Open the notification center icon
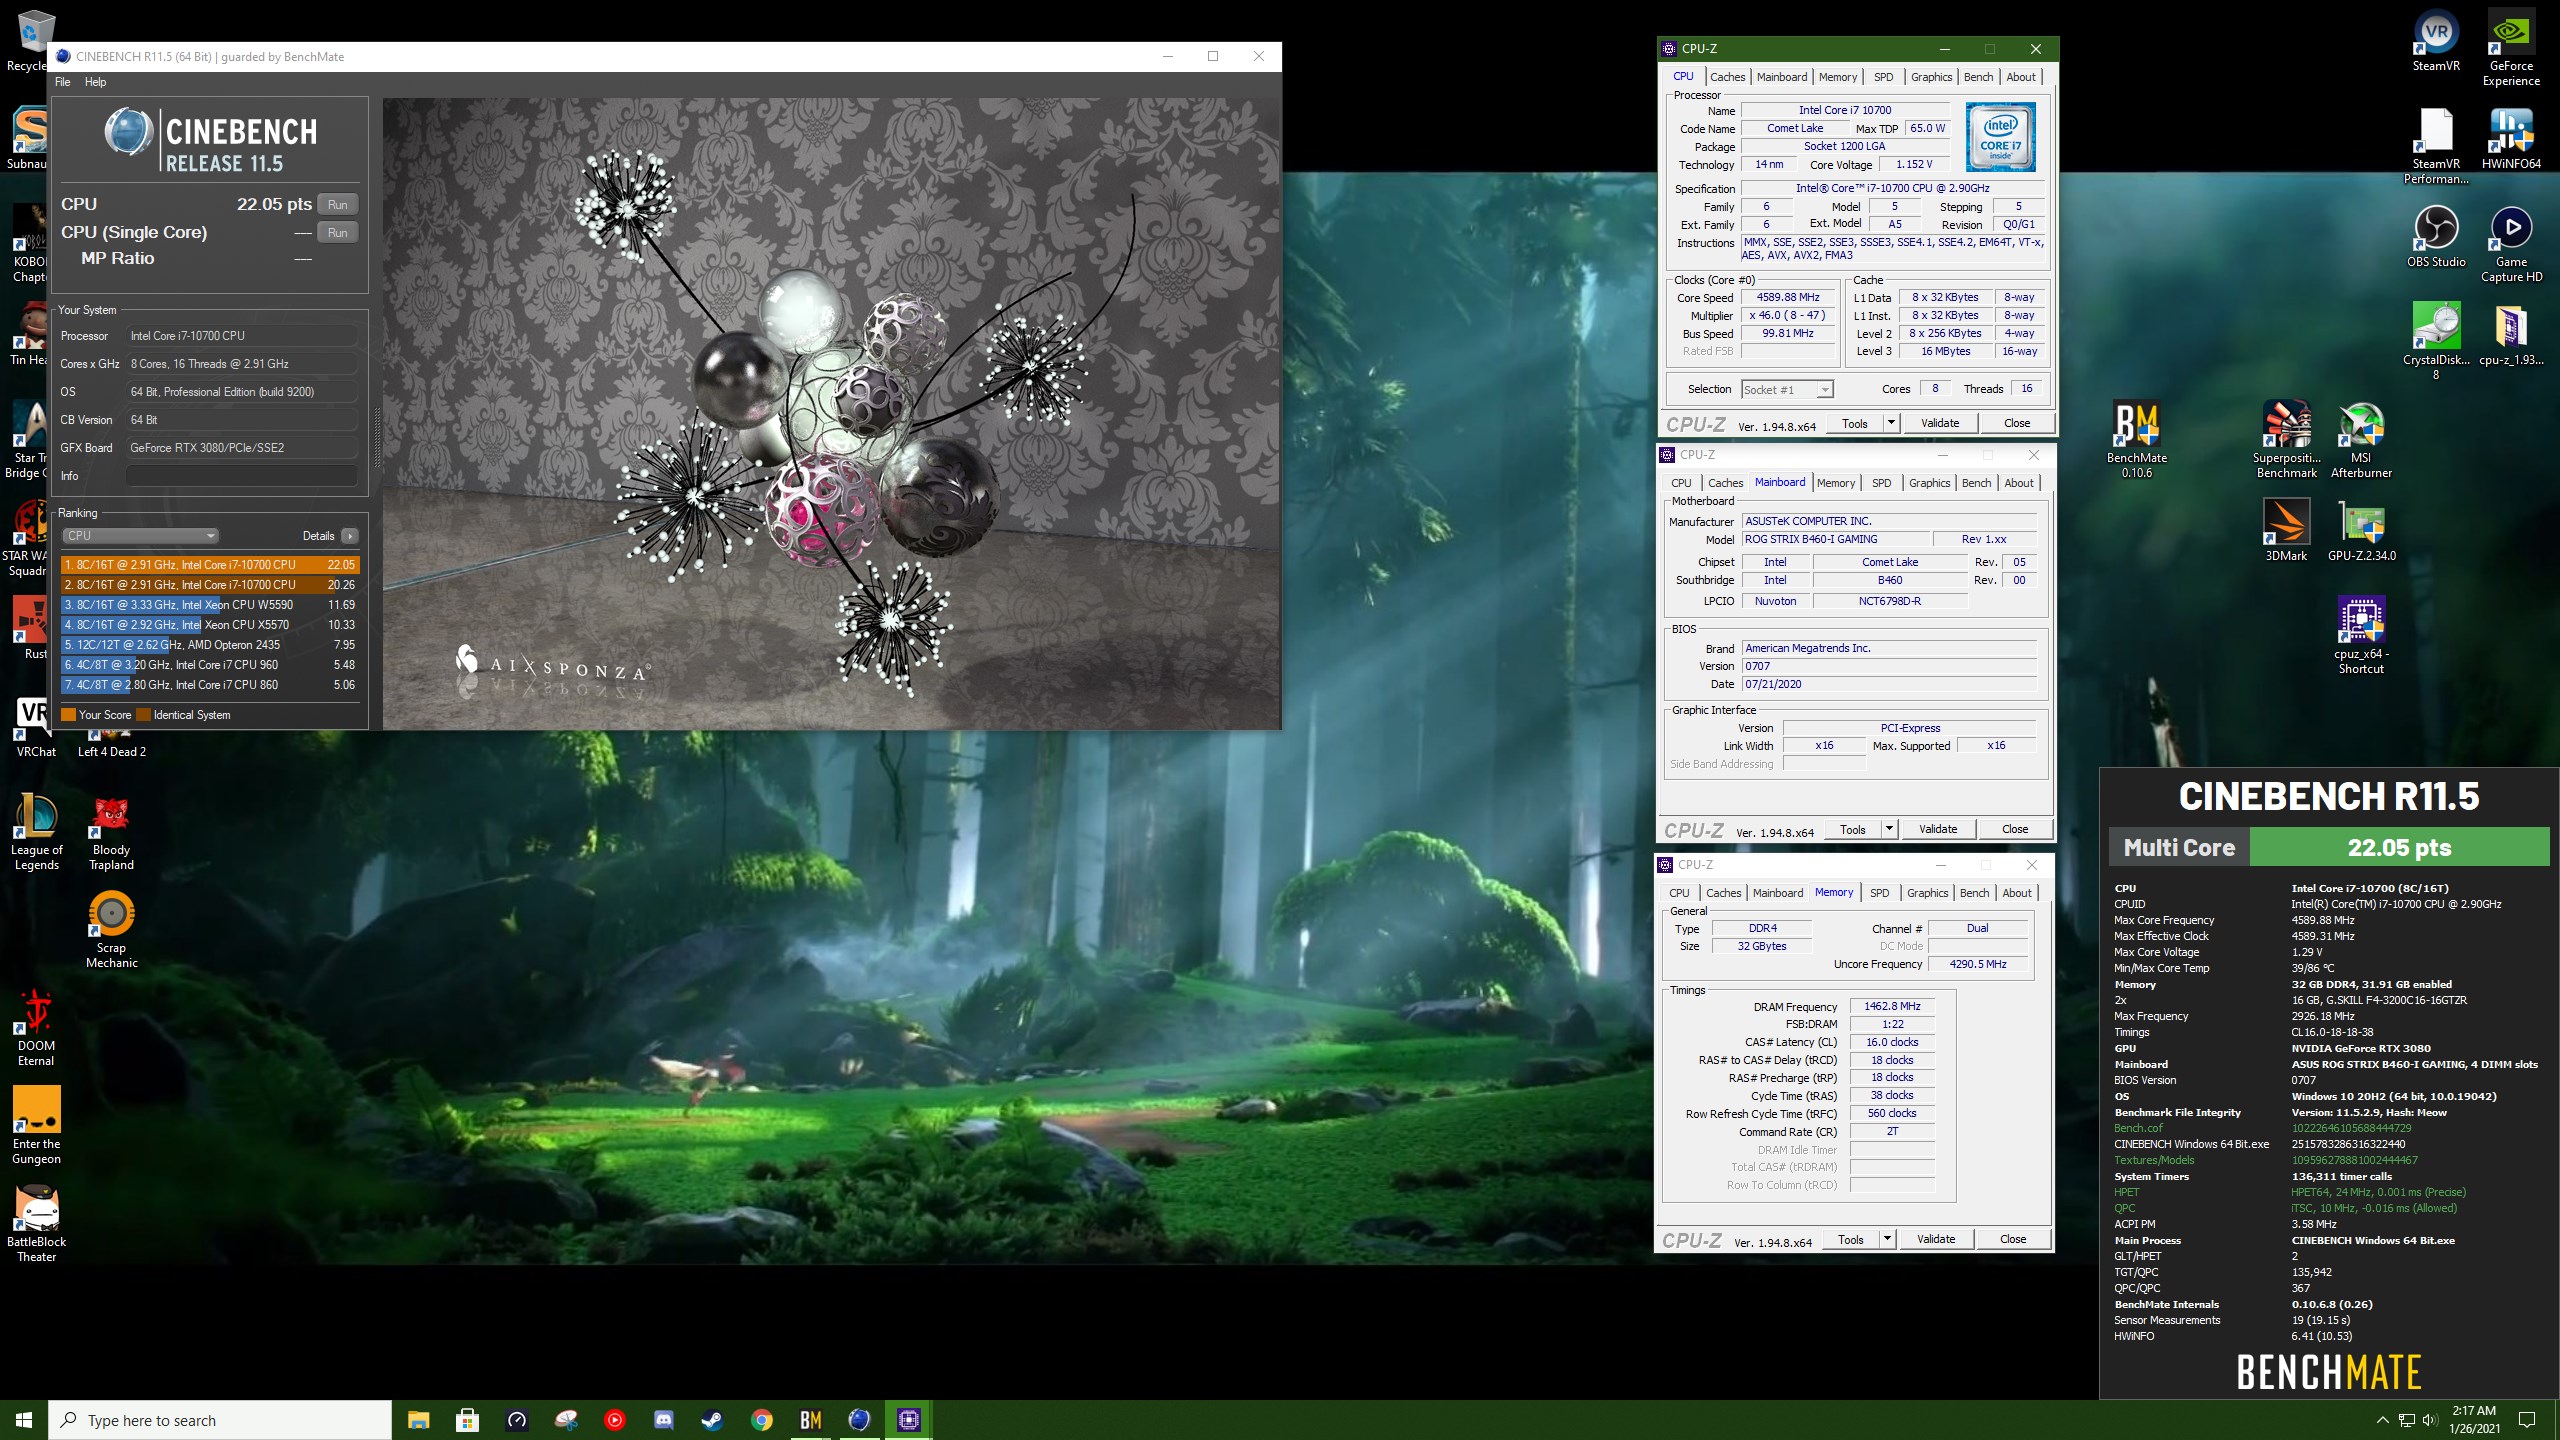The width and height of the screenshot is (2560, 1440). (x=2527, y=1420)
